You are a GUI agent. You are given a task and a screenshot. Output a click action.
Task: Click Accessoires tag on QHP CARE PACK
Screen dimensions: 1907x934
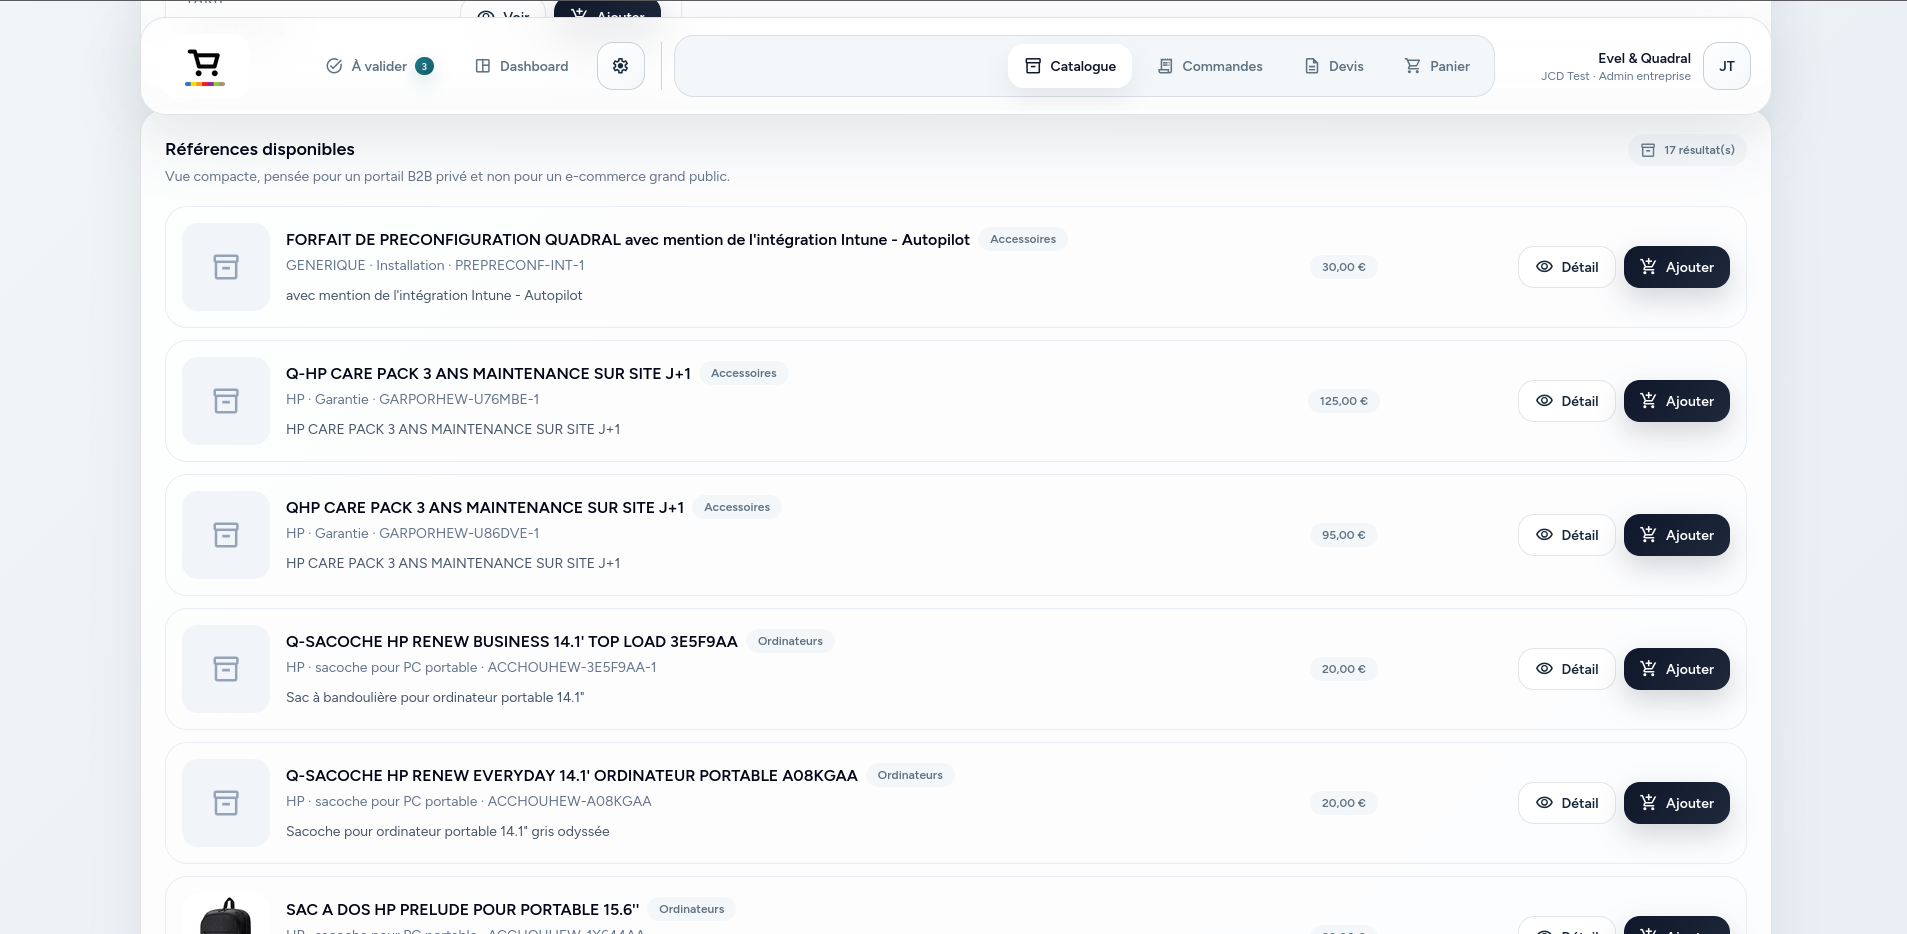click(737, 507)
